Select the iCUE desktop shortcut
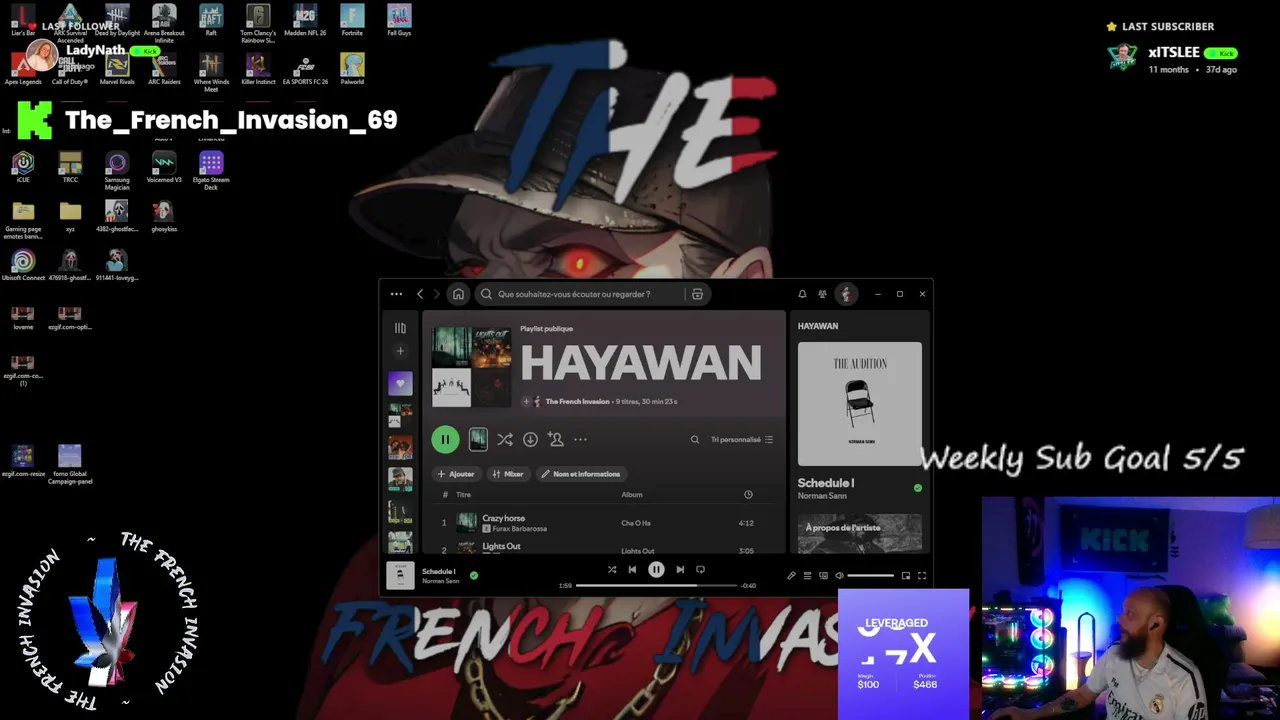Screen dimensions: 1280x720 (23, 168)
